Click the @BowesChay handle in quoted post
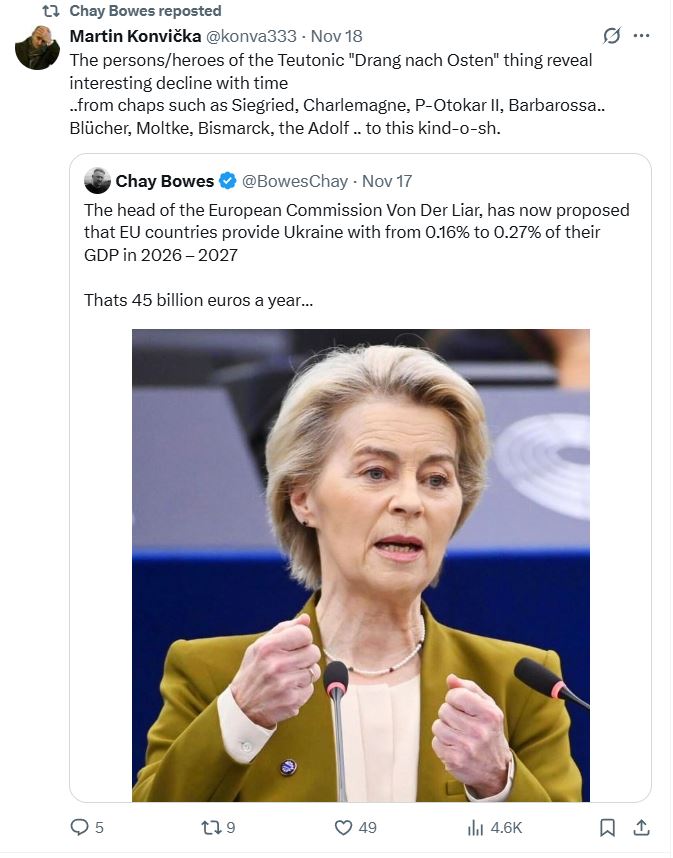The width and height of the screenshot is (673, 858). tap(295, 181)
